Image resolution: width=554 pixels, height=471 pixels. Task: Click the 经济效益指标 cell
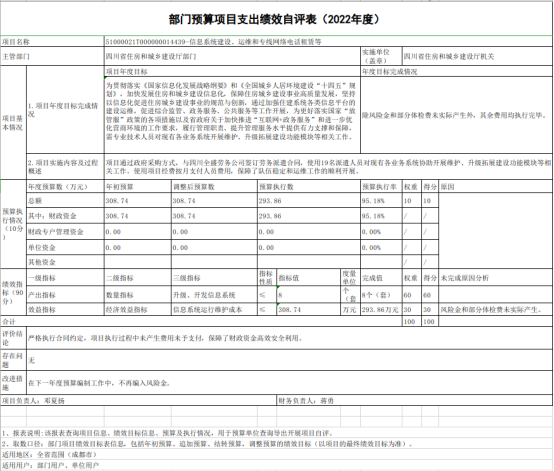point(138,310)
